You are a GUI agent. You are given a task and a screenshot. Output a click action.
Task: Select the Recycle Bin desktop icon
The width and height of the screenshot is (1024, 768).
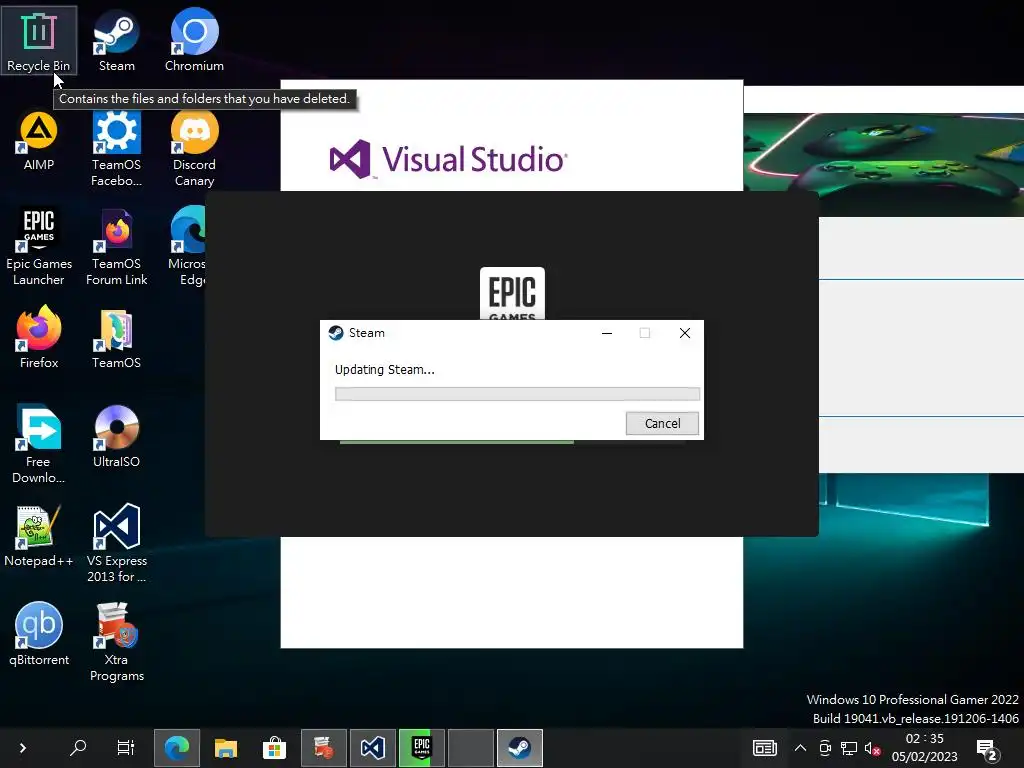pos(39,40)
